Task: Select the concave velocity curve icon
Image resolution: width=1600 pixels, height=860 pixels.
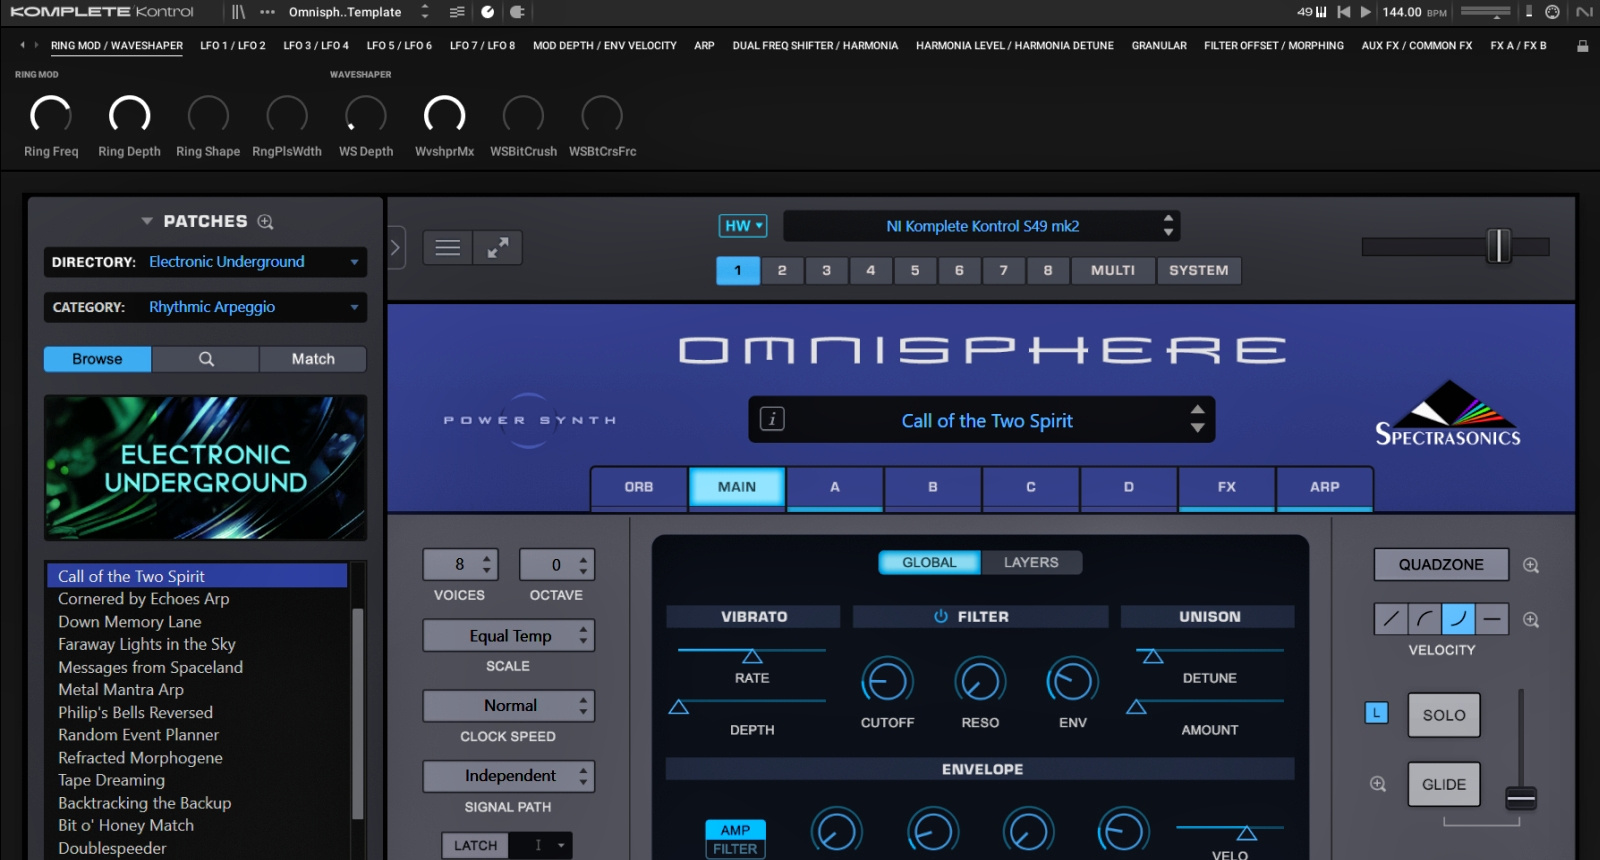Action: pos(1459,619)
